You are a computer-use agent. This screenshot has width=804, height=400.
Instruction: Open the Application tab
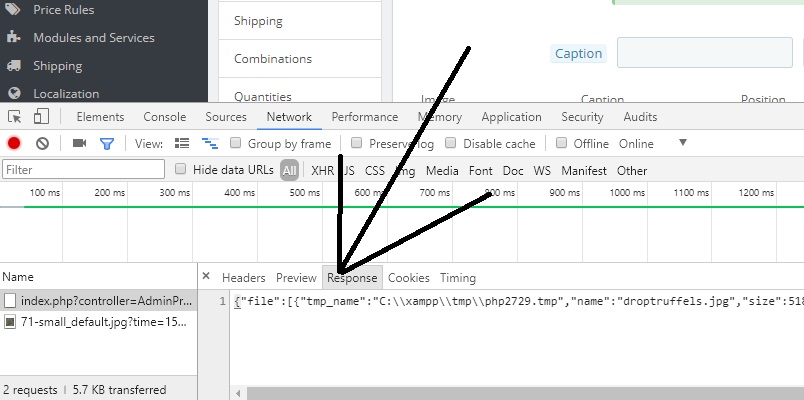tap(511, 117)
